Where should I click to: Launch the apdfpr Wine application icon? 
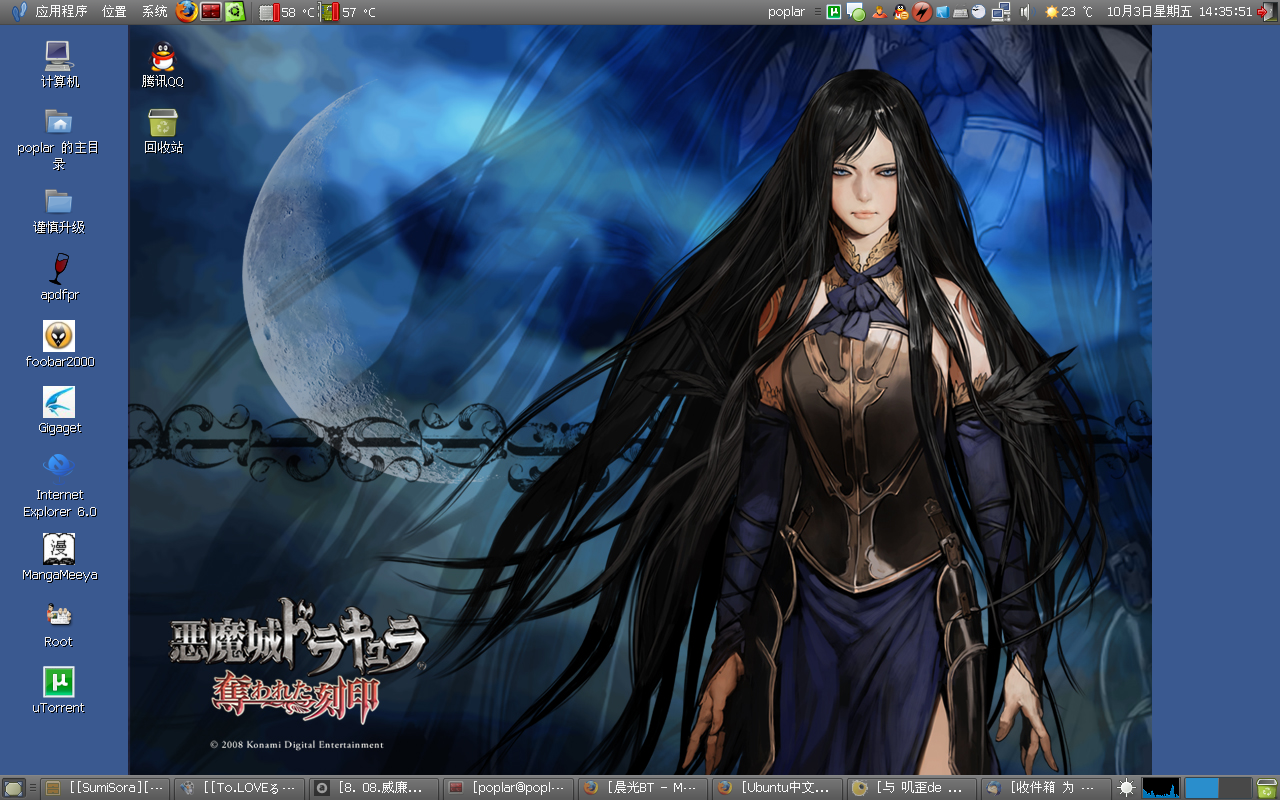coord(59,278)
